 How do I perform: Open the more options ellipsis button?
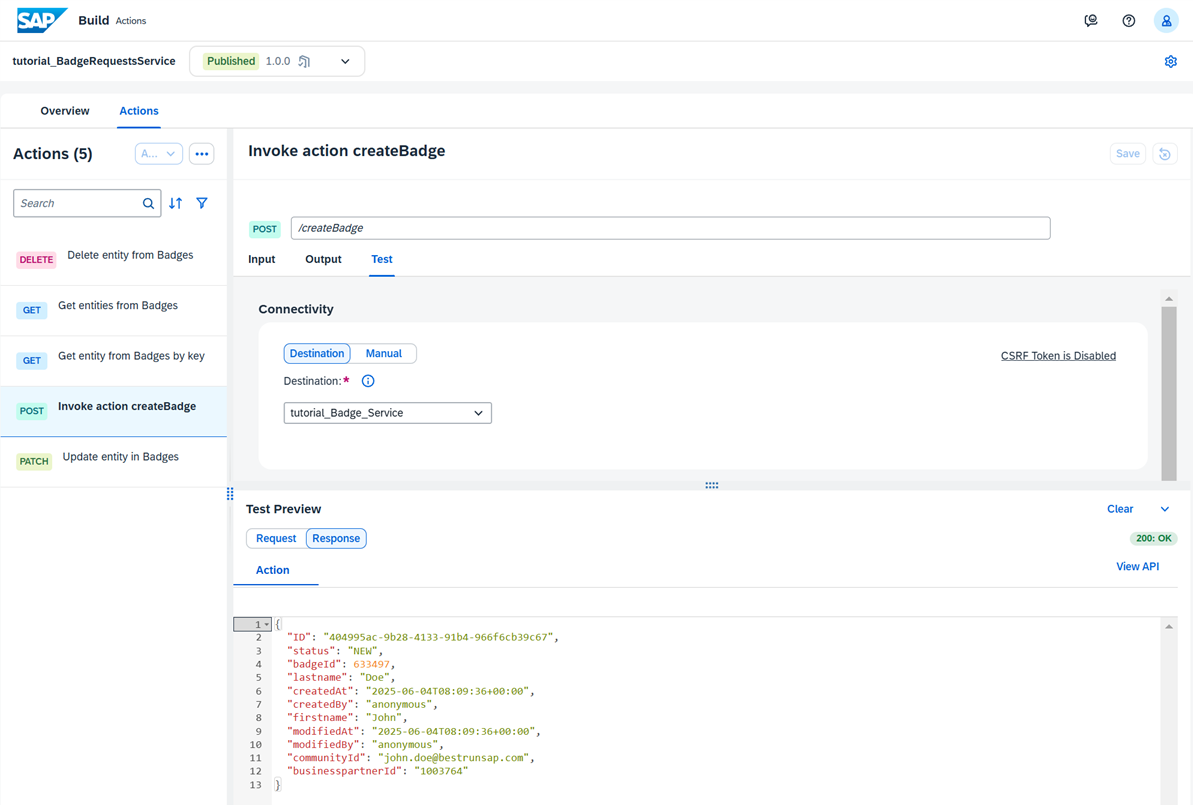coord(202,154)
